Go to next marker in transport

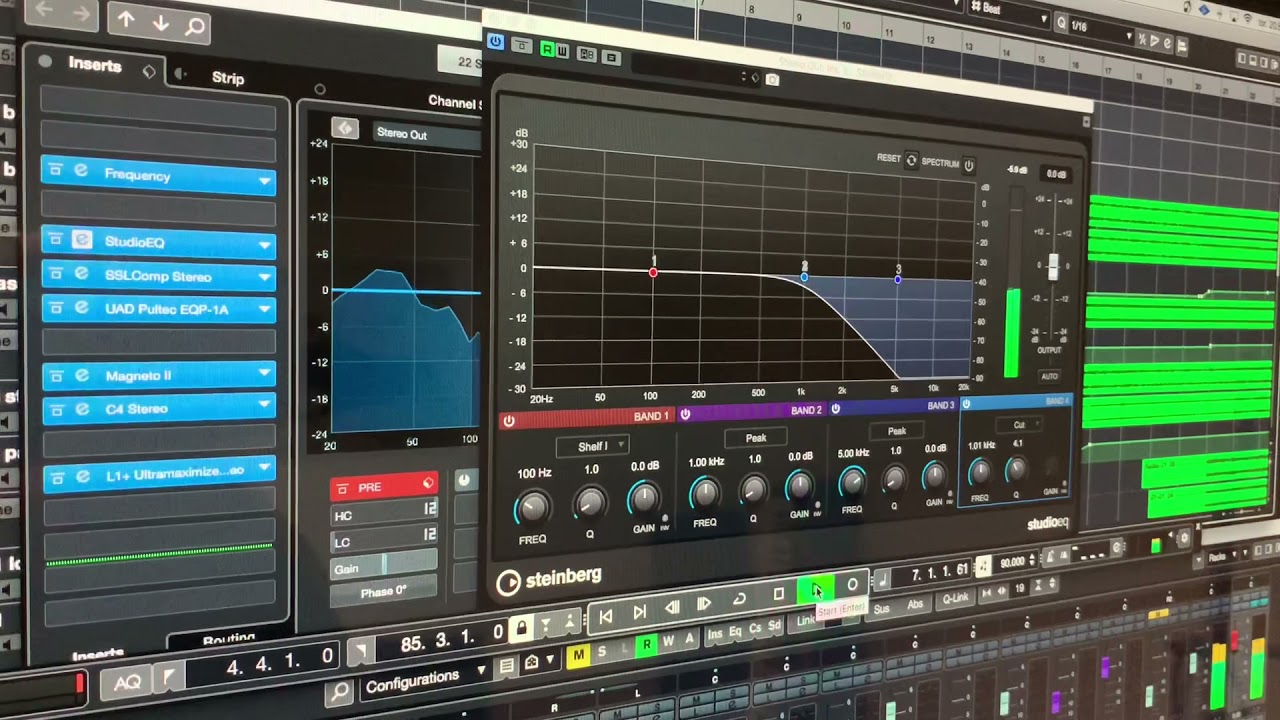pos(640,612)
